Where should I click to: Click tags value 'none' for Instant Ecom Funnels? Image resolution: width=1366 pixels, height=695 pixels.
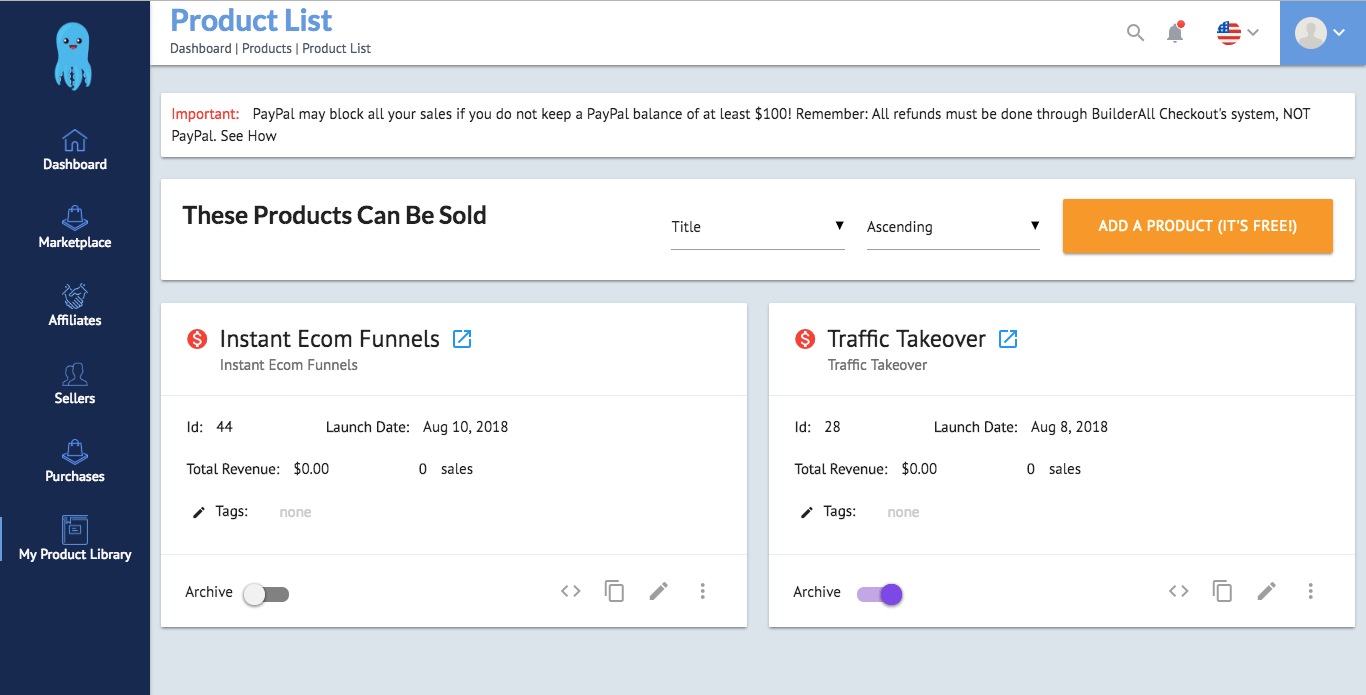coord(295,512)
